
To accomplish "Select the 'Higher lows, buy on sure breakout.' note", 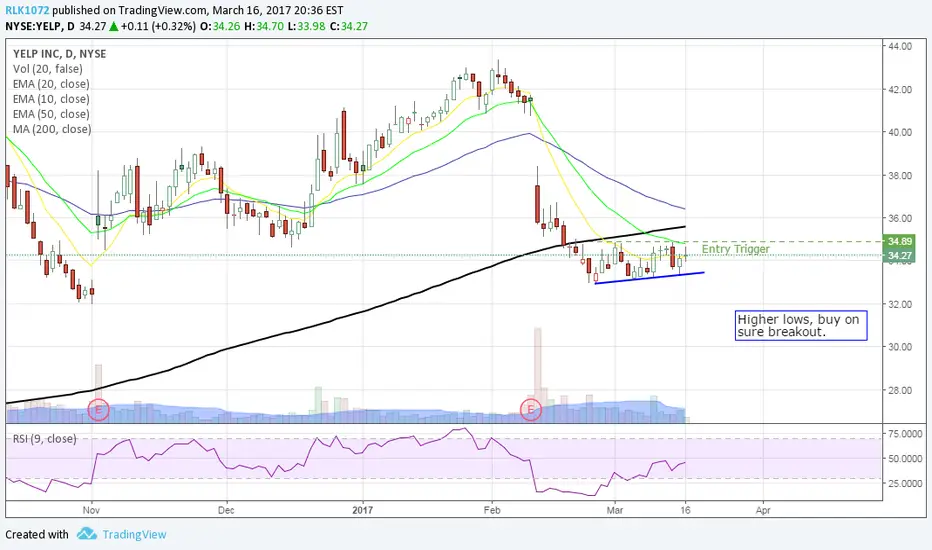I will (801, 326).
